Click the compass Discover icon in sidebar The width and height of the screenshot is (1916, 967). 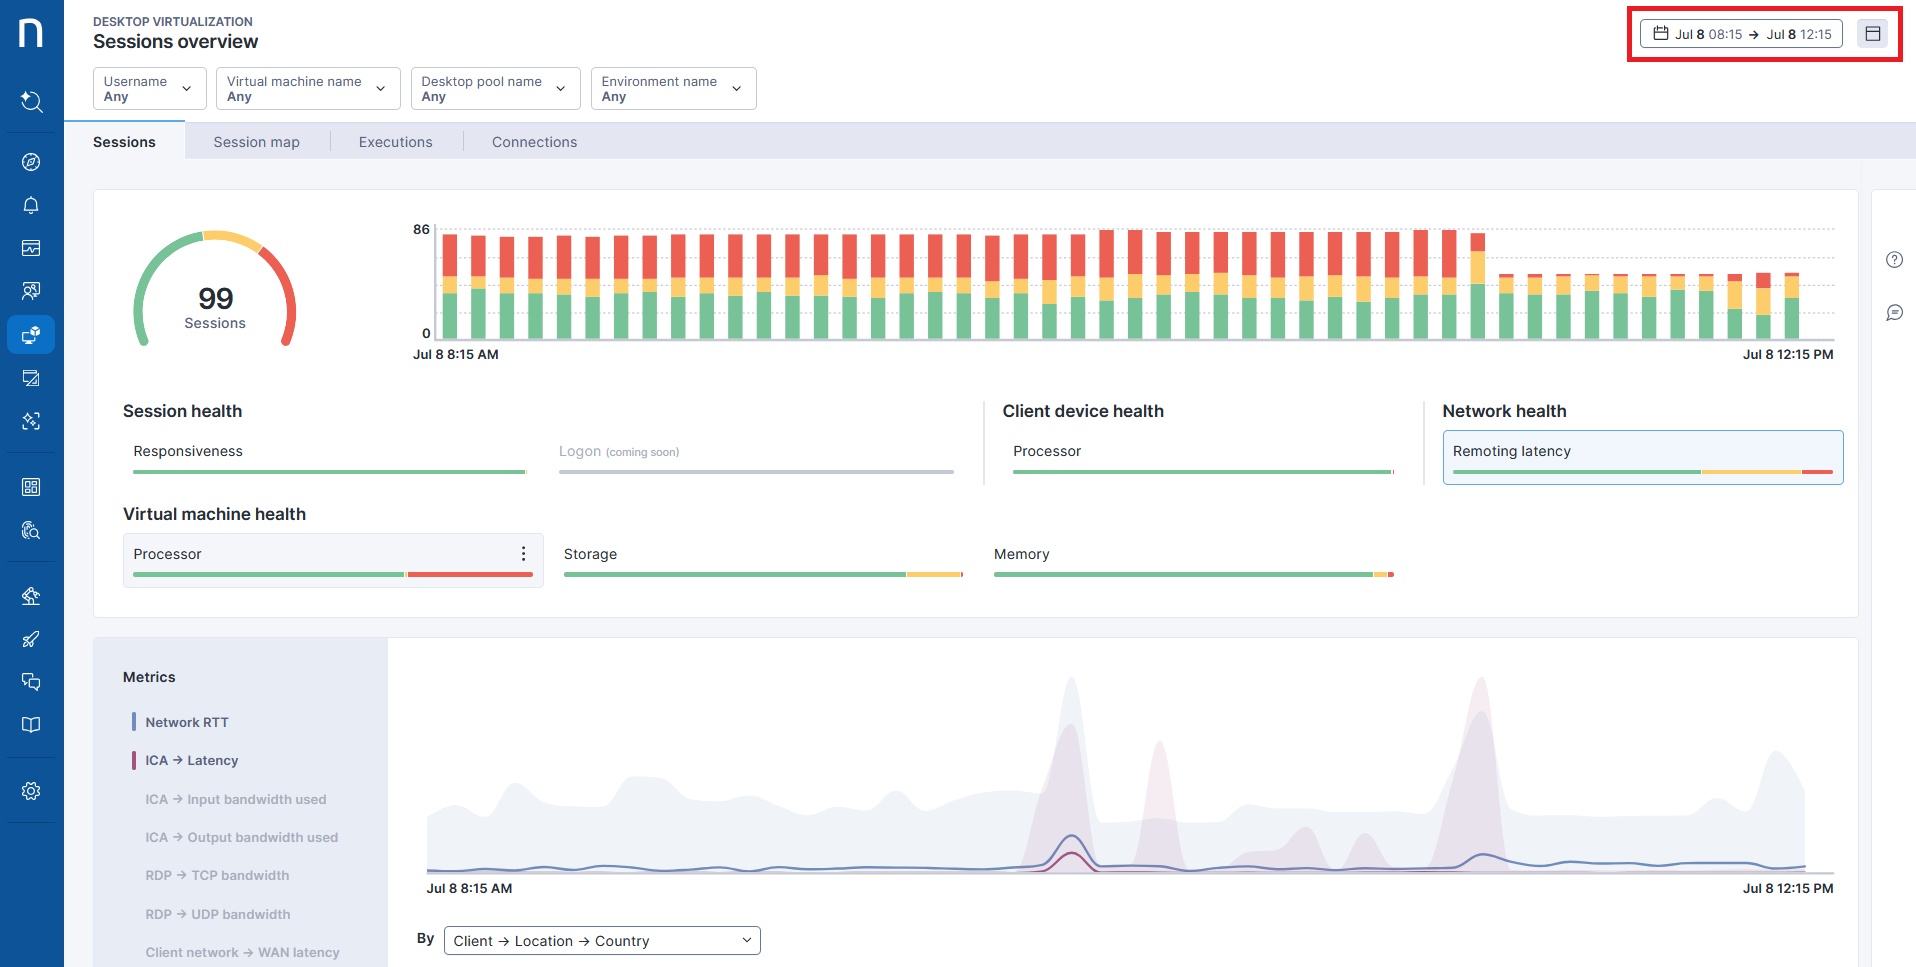tap(31, 162)
